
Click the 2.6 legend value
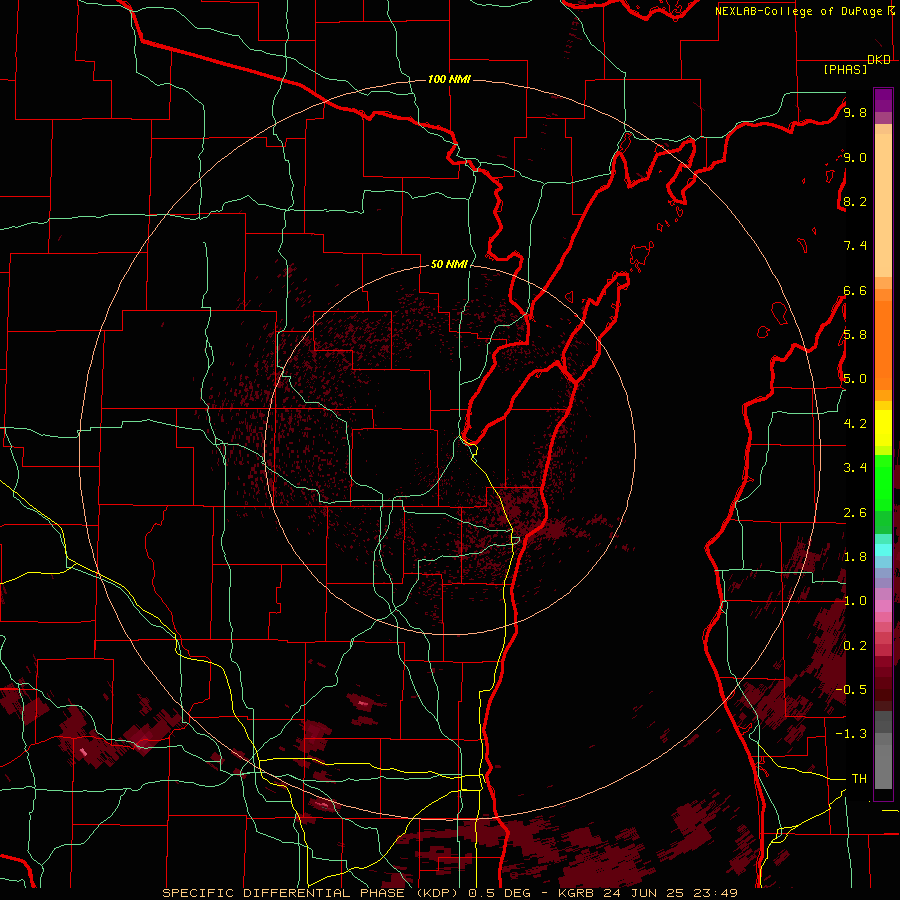[x=855, y=513]
